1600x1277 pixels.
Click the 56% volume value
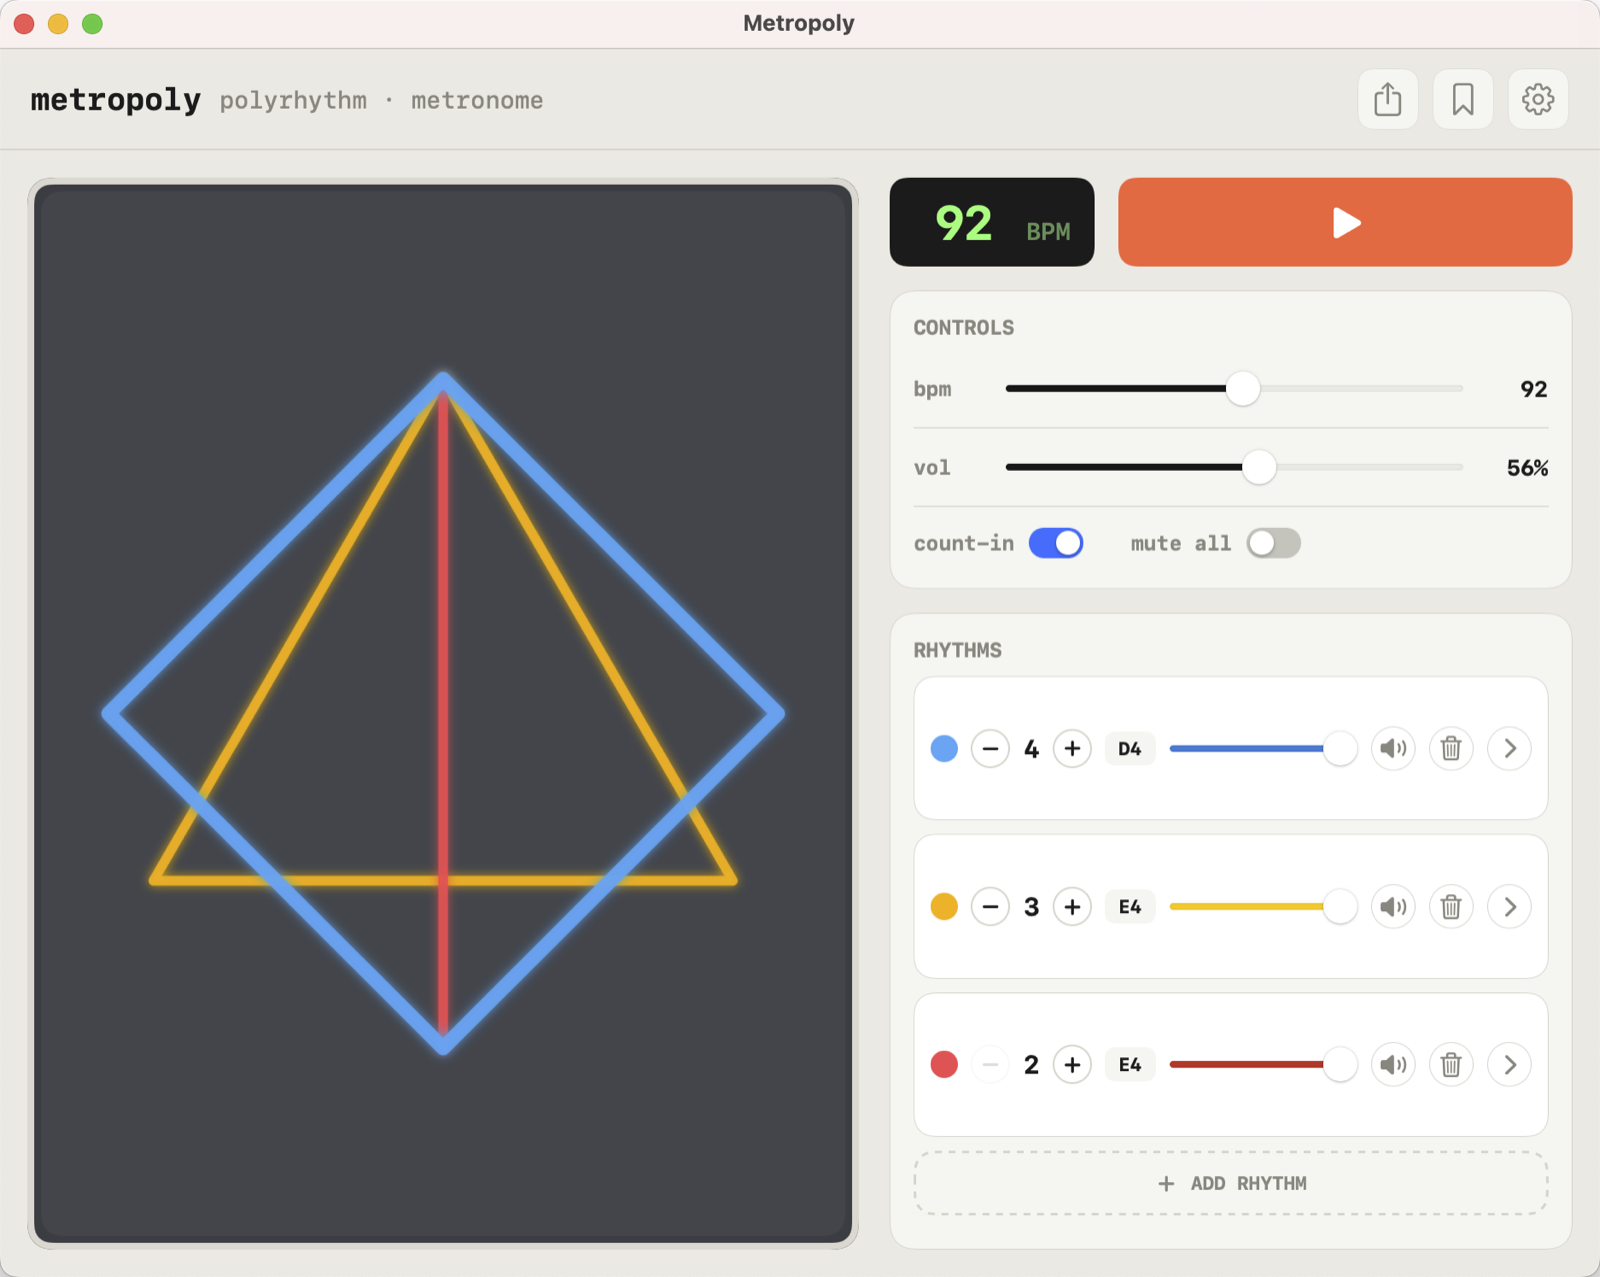click(1527, 467)
